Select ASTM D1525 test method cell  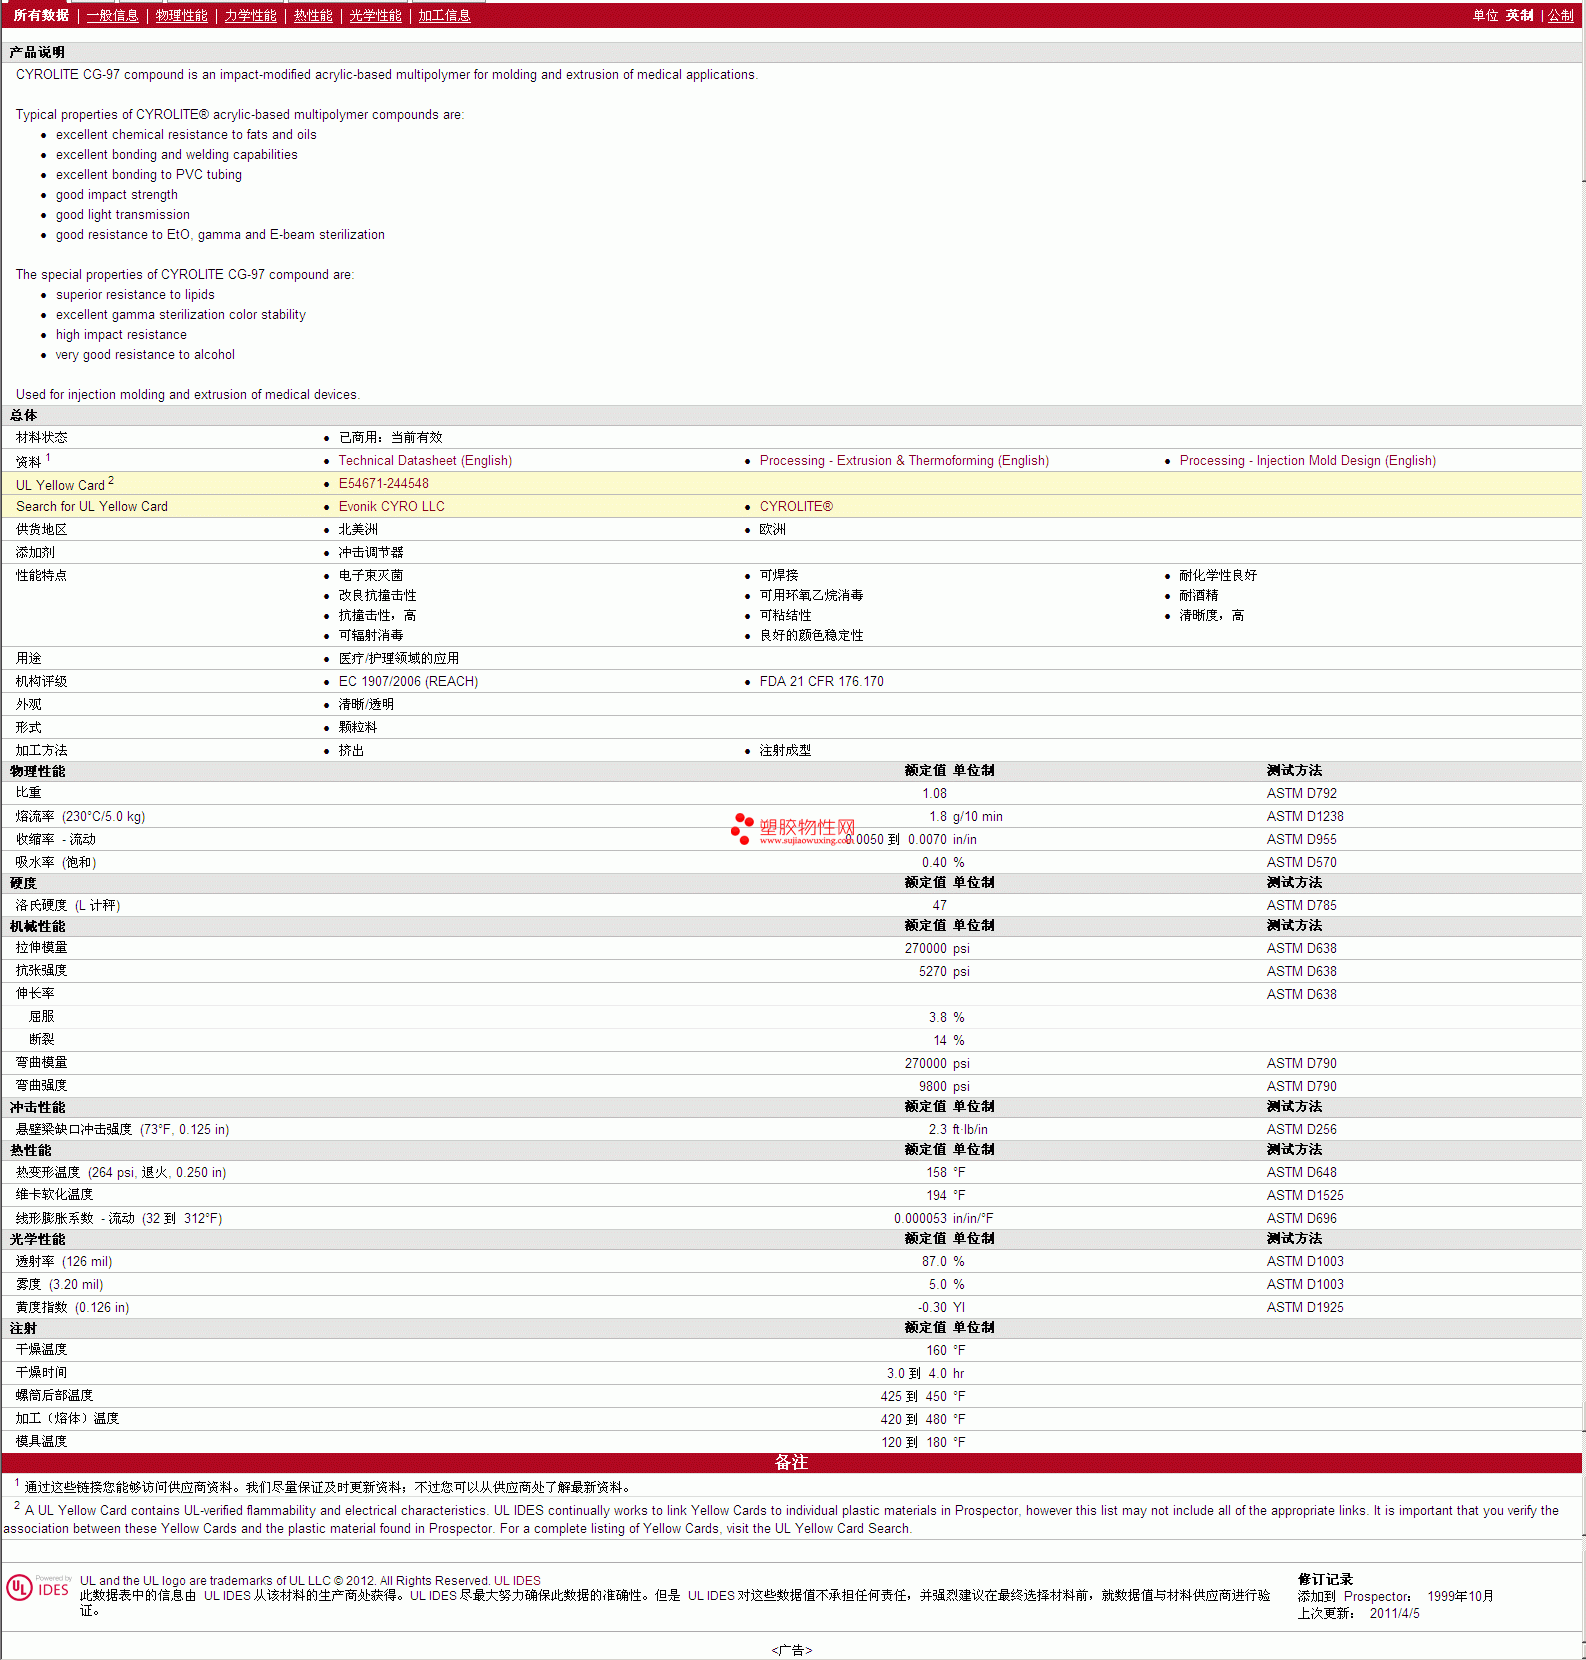[1305, 1196]
